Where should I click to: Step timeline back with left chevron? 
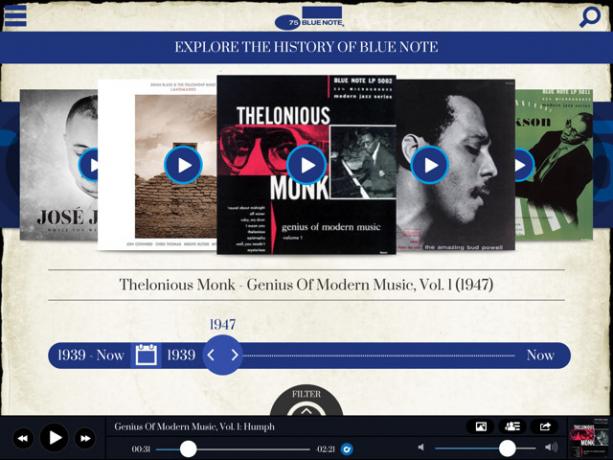211,355
